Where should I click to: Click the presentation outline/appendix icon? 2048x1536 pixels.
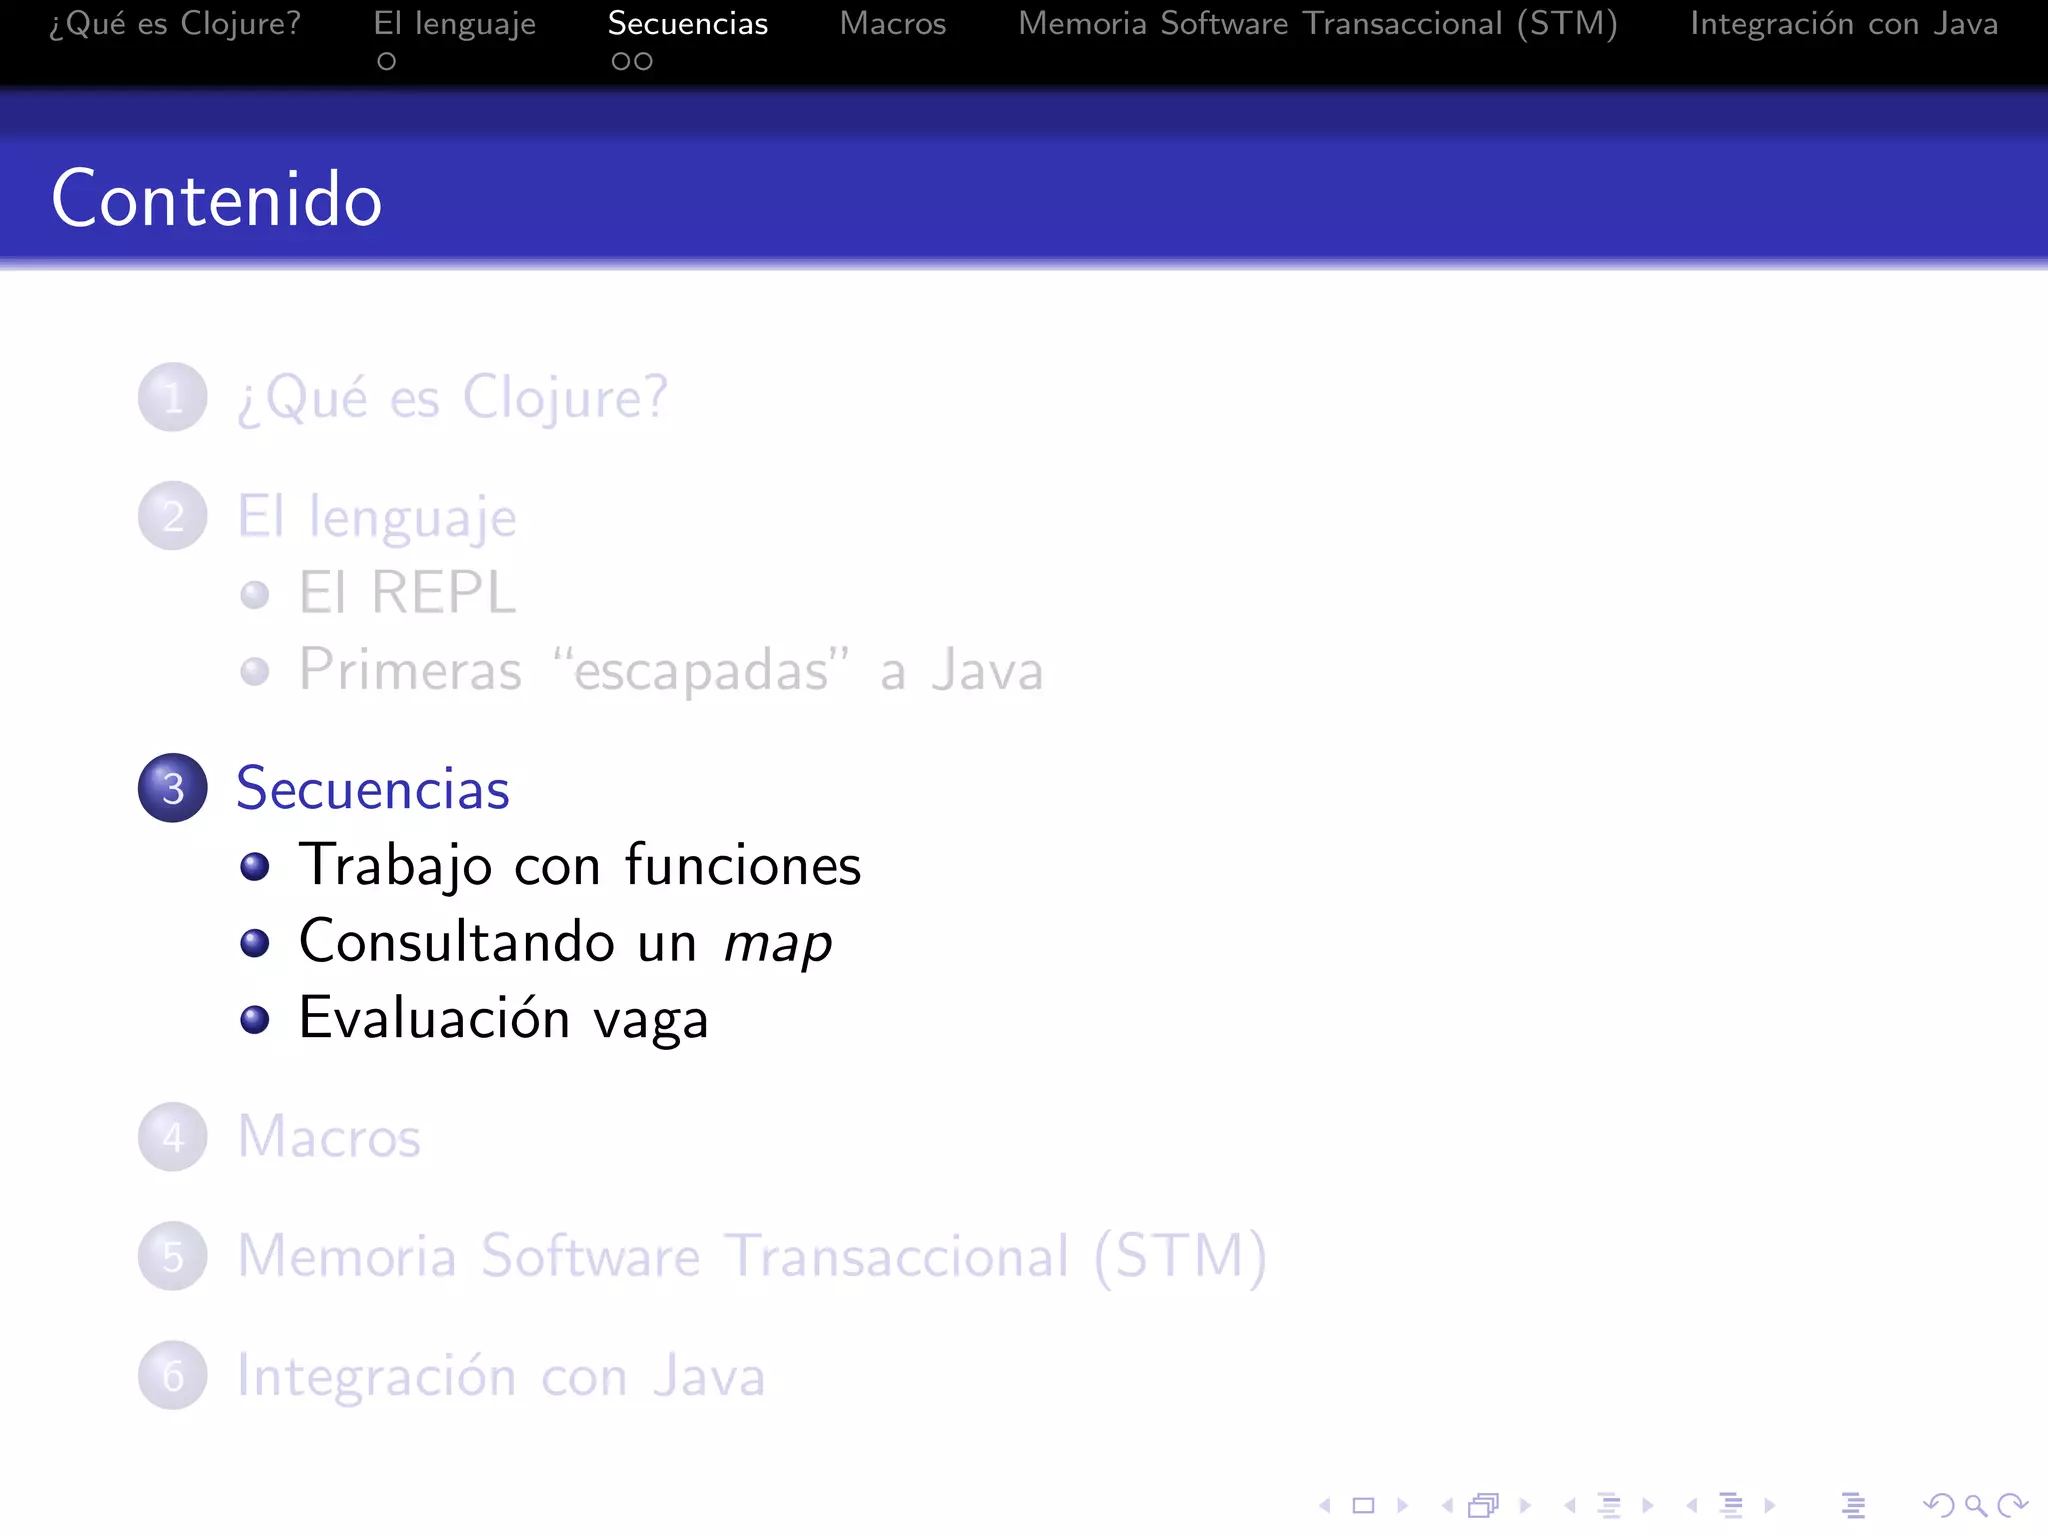pos(1853,1505)
